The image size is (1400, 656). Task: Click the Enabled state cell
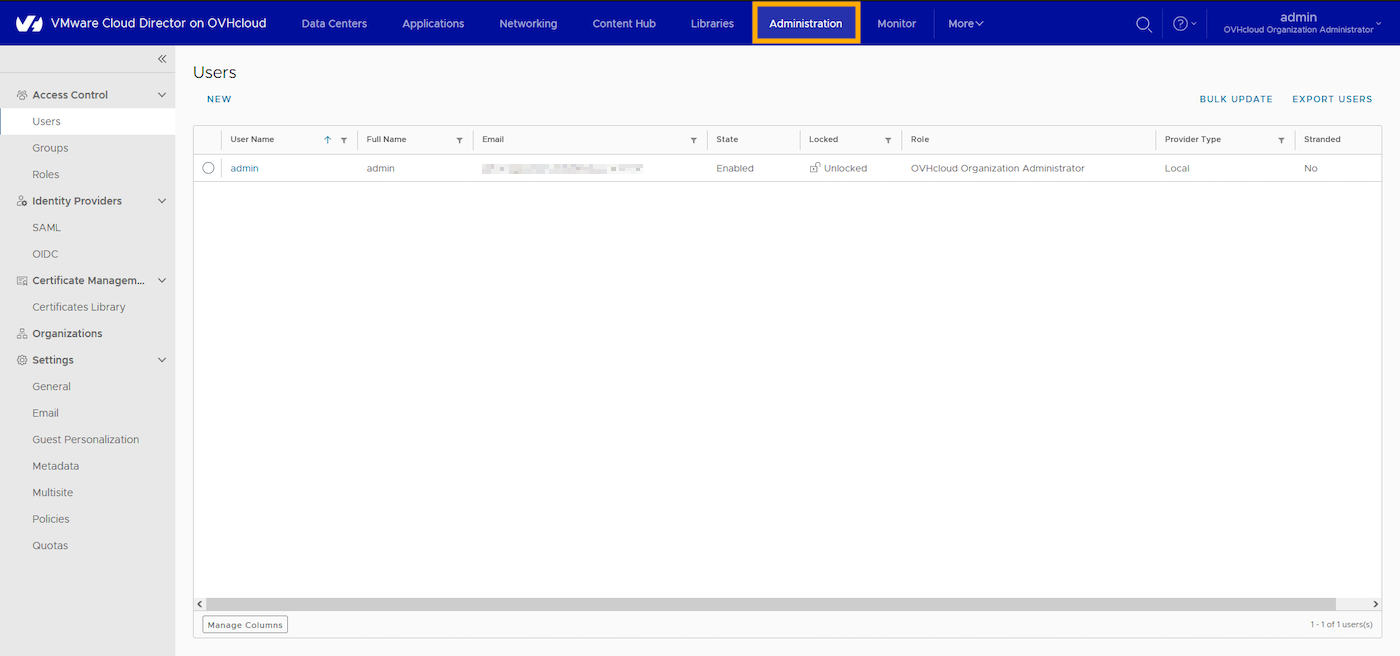click(735, 168)
